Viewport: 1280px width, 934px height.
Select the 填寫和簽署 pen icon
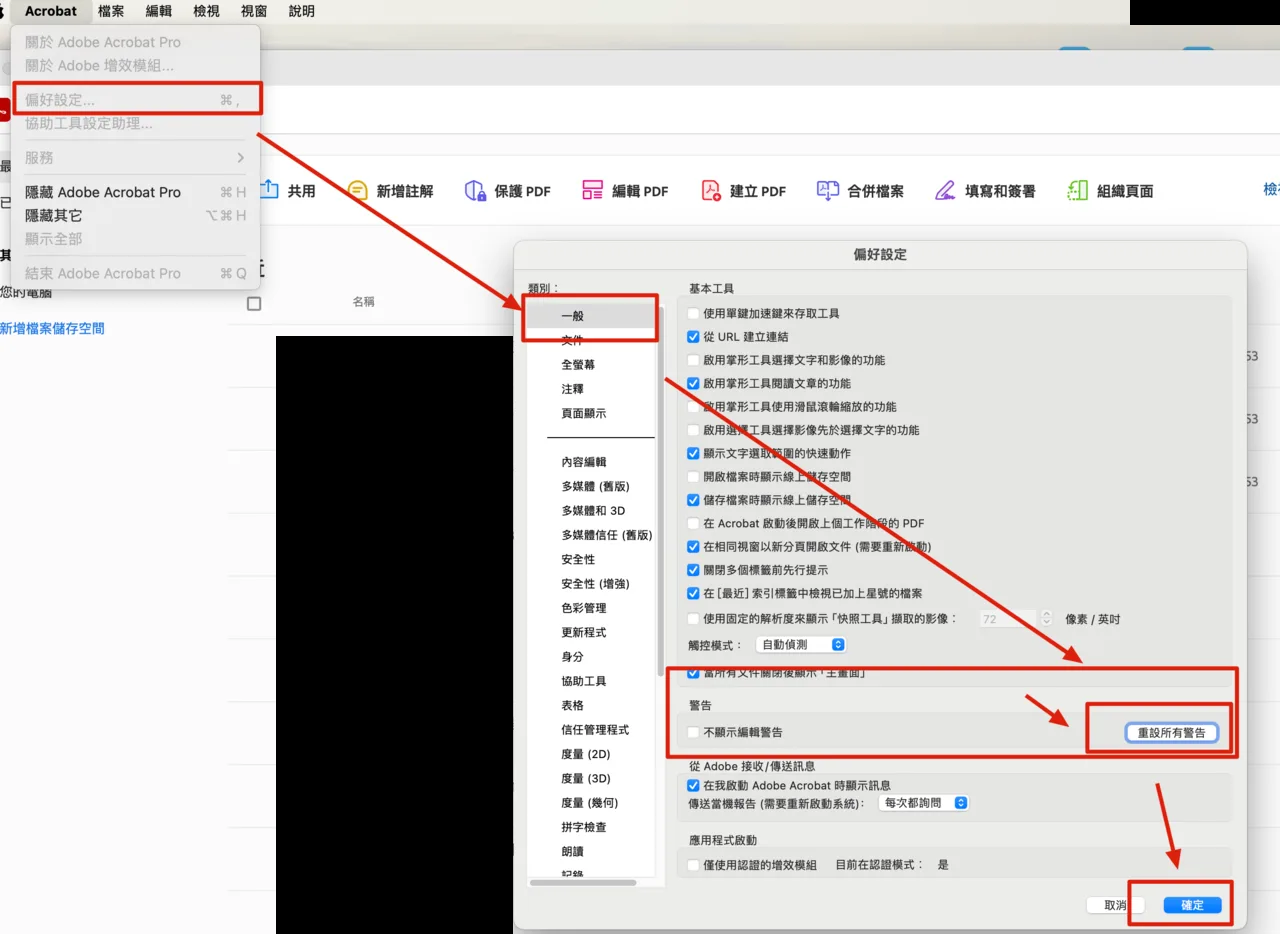tap(945, 190)
